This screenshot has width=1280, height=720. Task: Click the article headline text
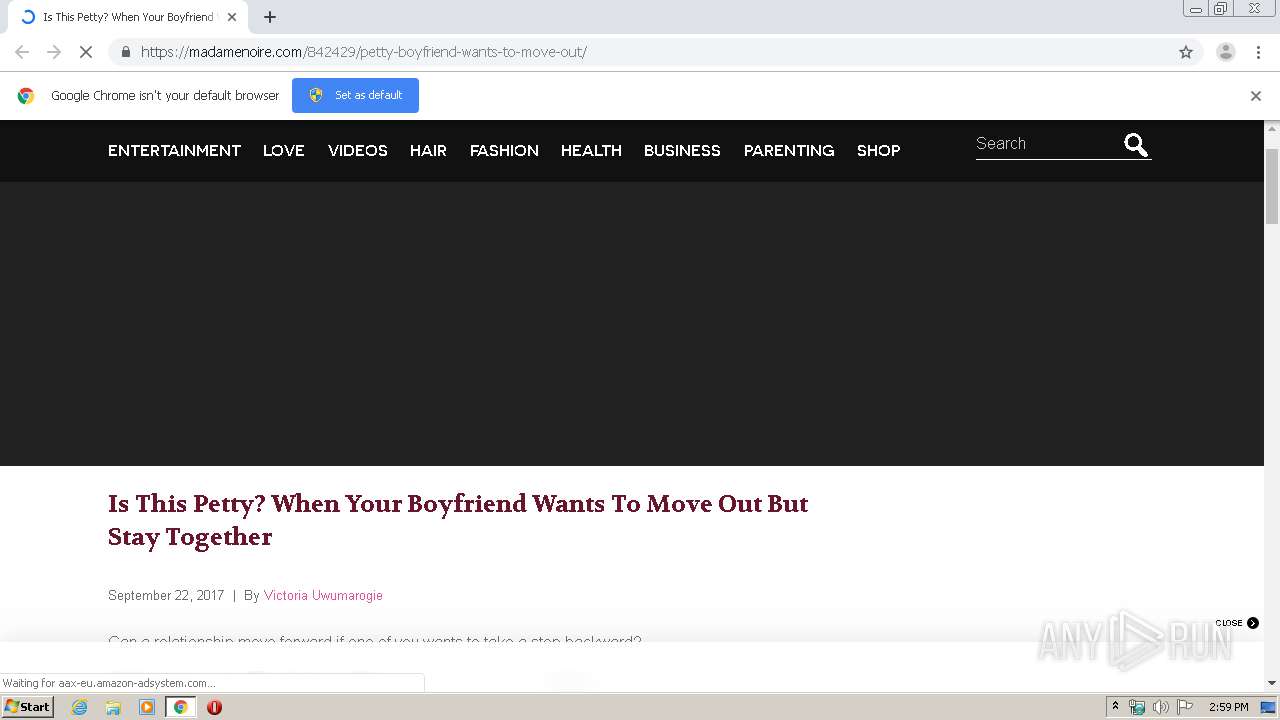(x=458, y=520)
